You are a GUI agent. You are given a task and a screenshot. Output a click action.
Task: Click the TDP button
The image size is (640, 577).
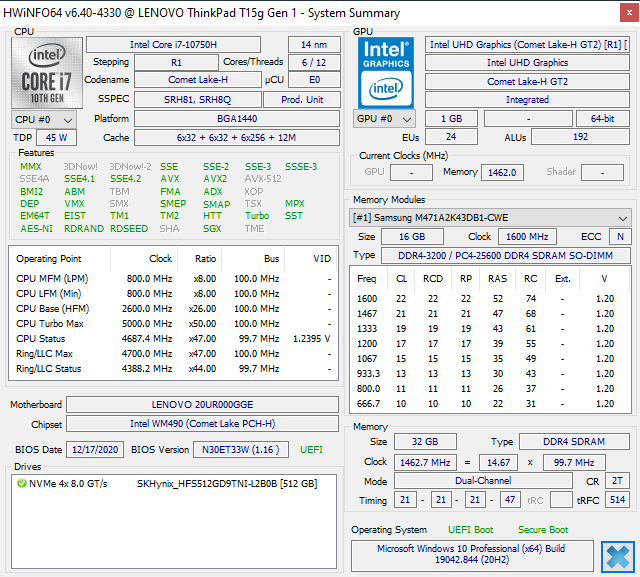click(22, 138)
